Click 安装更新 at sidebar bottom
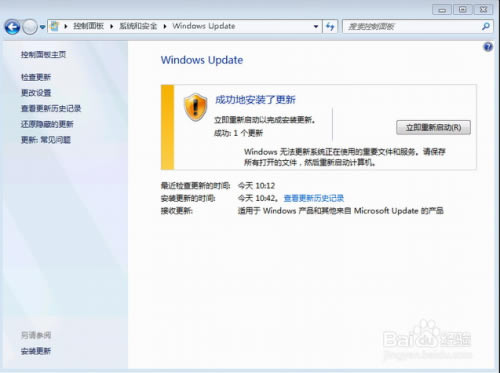The height and width of the screenshot is (373, 500). click(x=36, y=351)
